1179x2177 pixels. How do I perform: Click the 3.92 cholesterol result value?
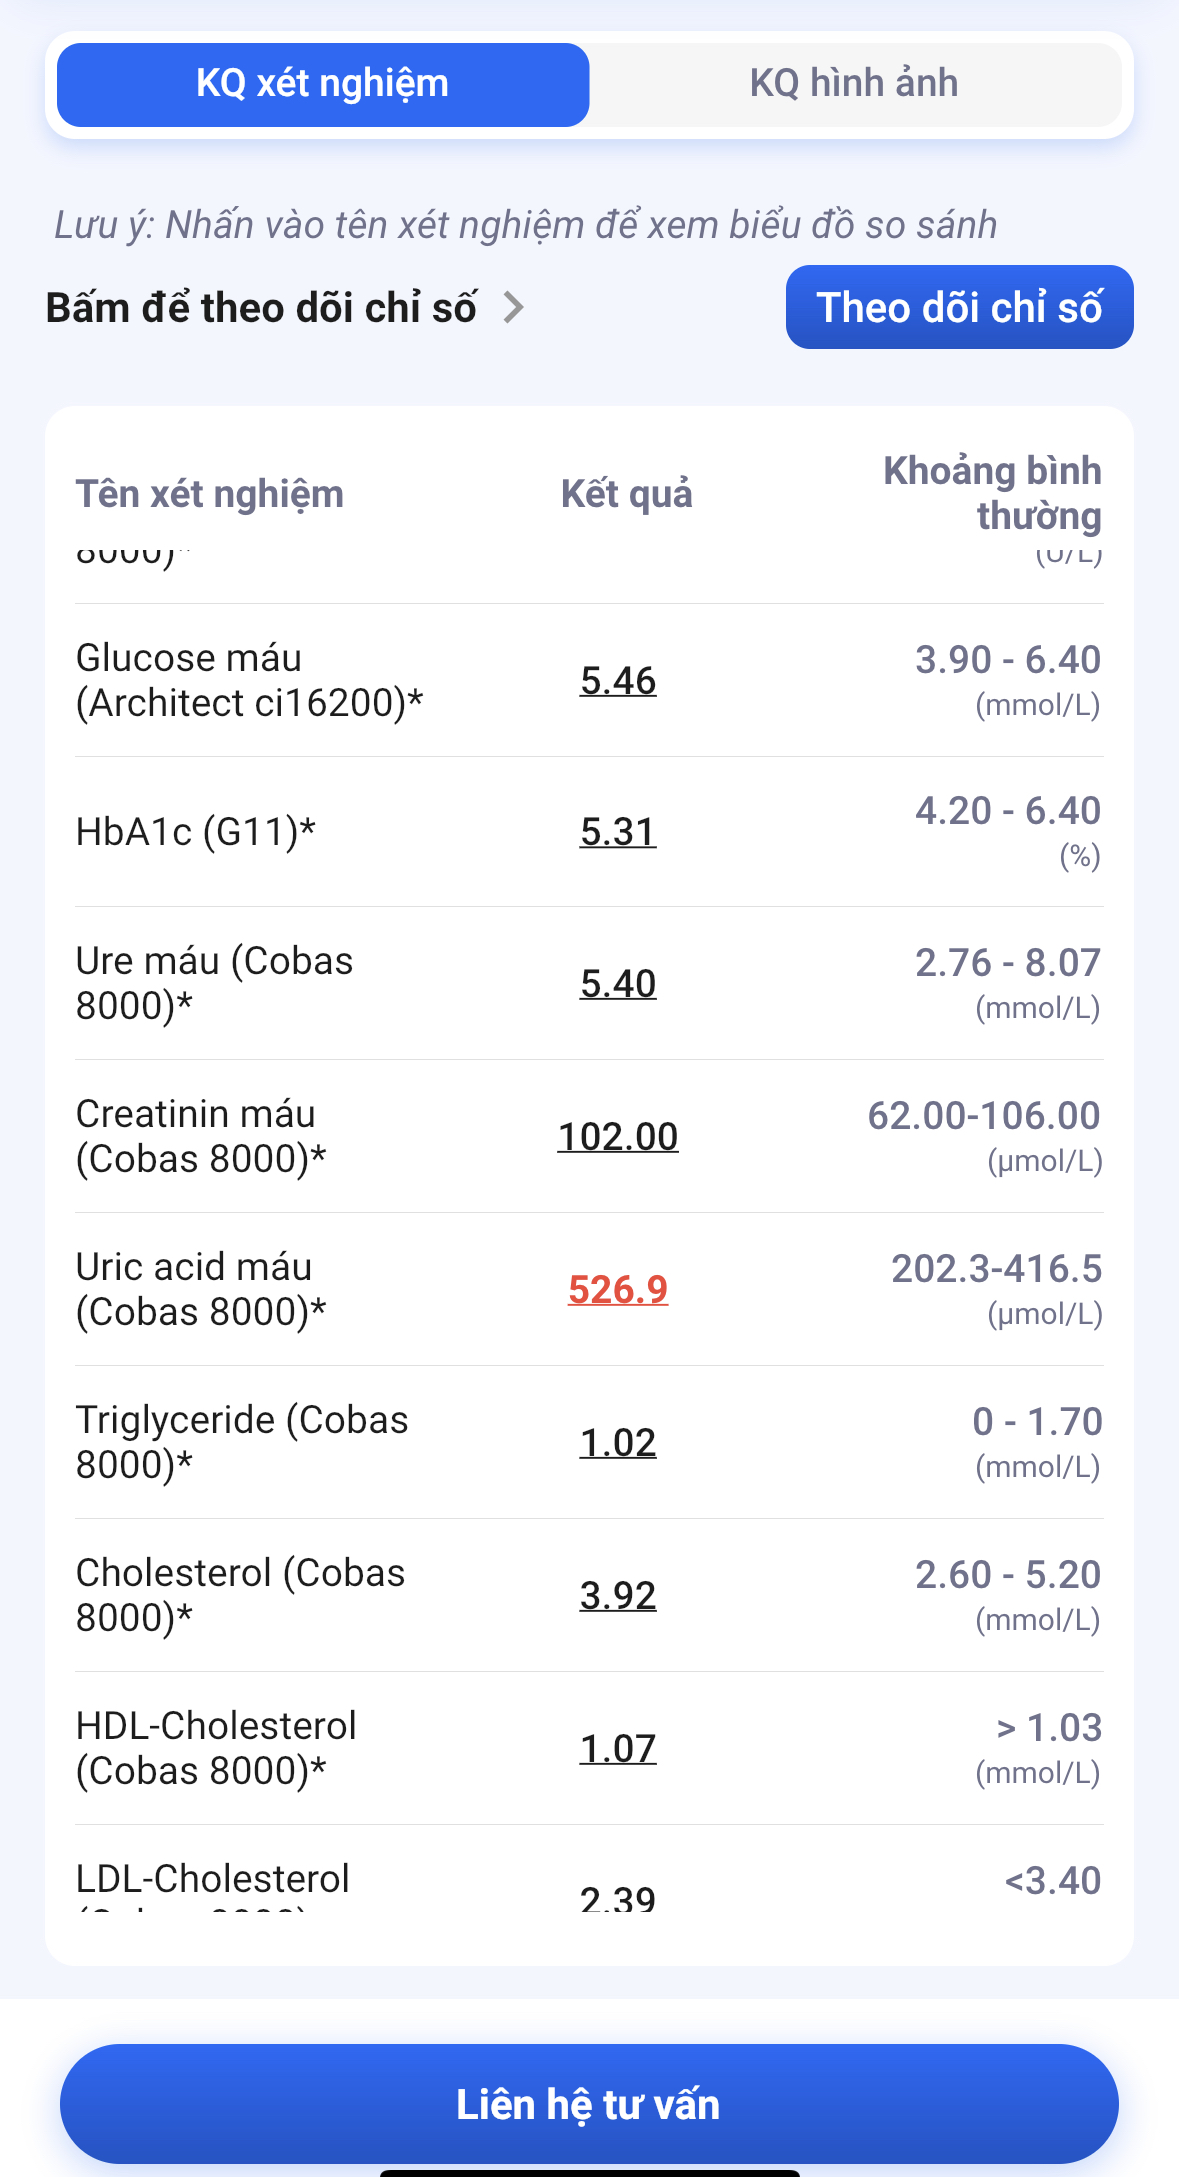coord(618,1596)
